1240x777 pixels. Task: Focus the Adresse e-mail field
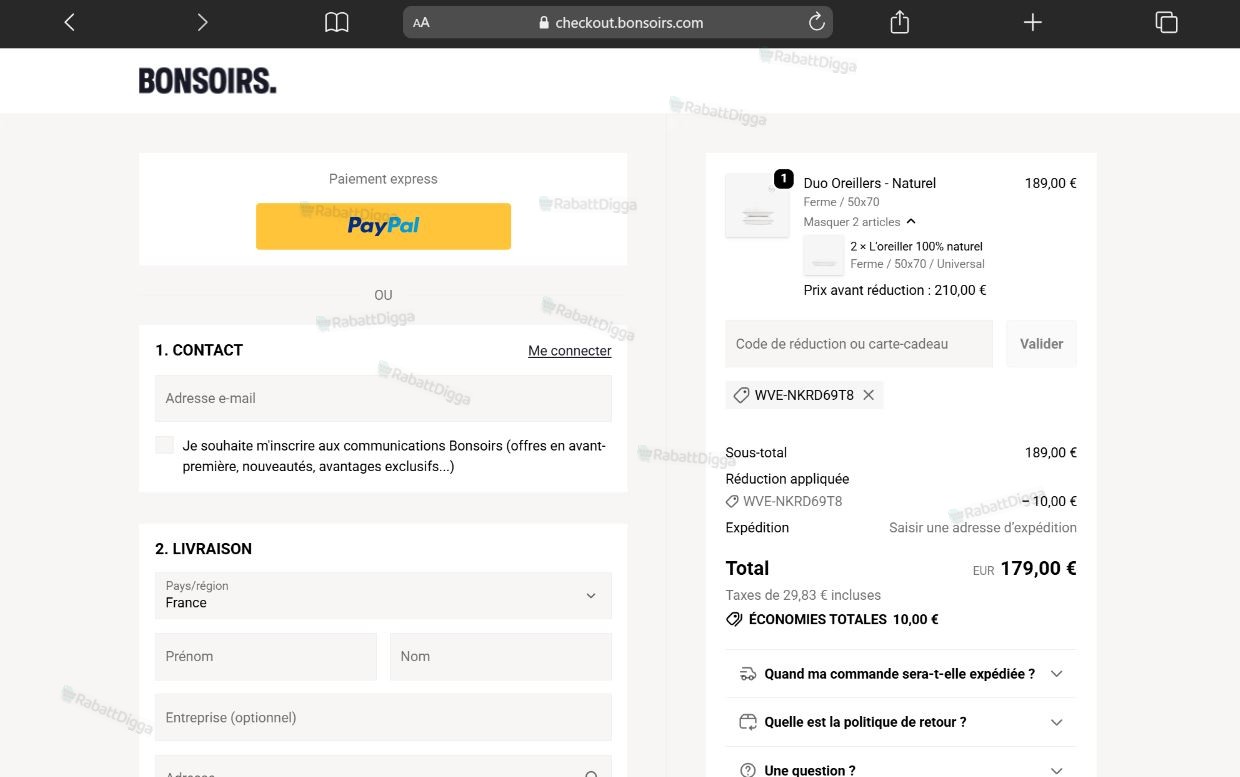pyautogui.click(x=383, y=398)
